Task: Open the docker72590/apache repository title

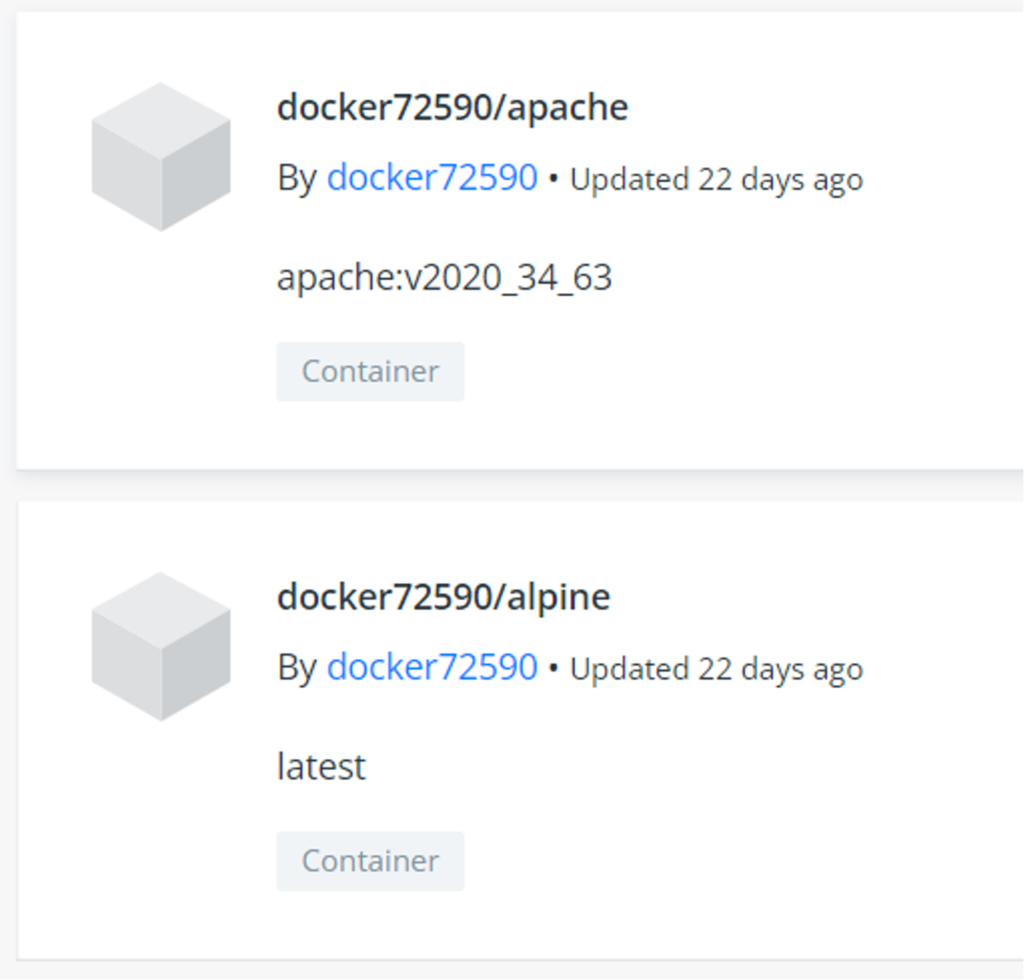Action: pos(453,107)
